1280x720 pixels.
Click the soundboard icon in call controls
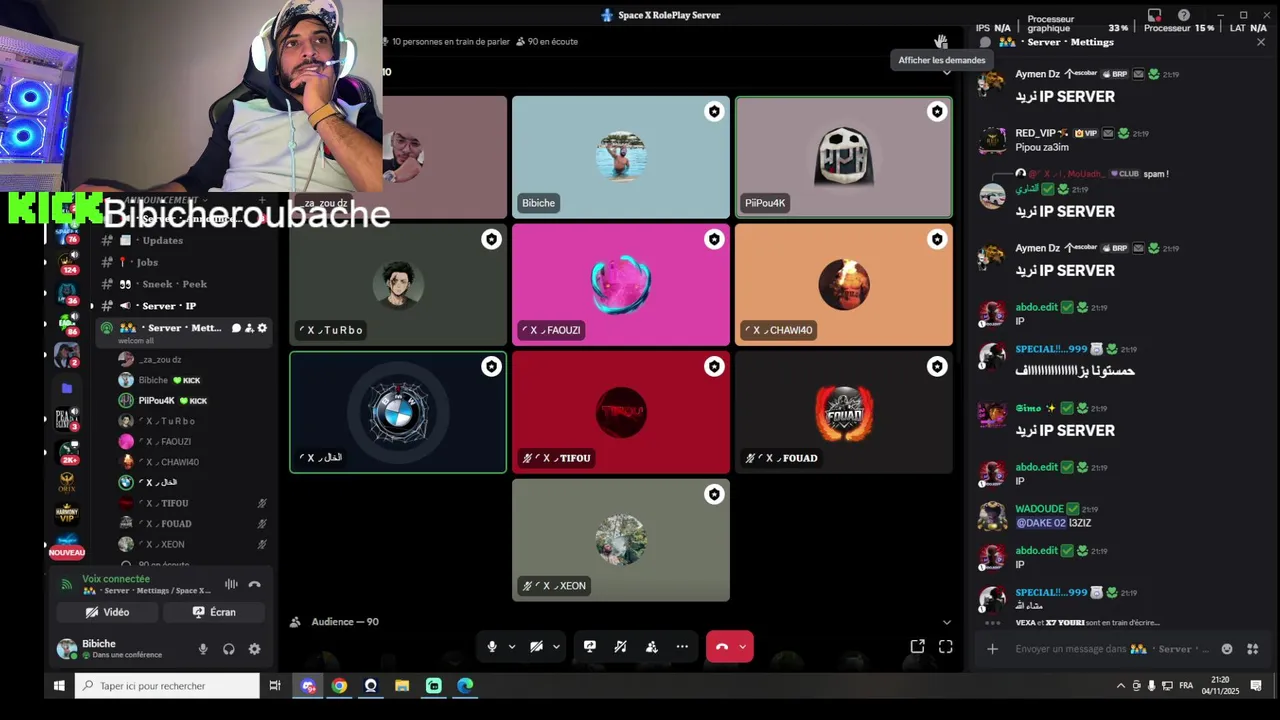[x=621, y=647]
